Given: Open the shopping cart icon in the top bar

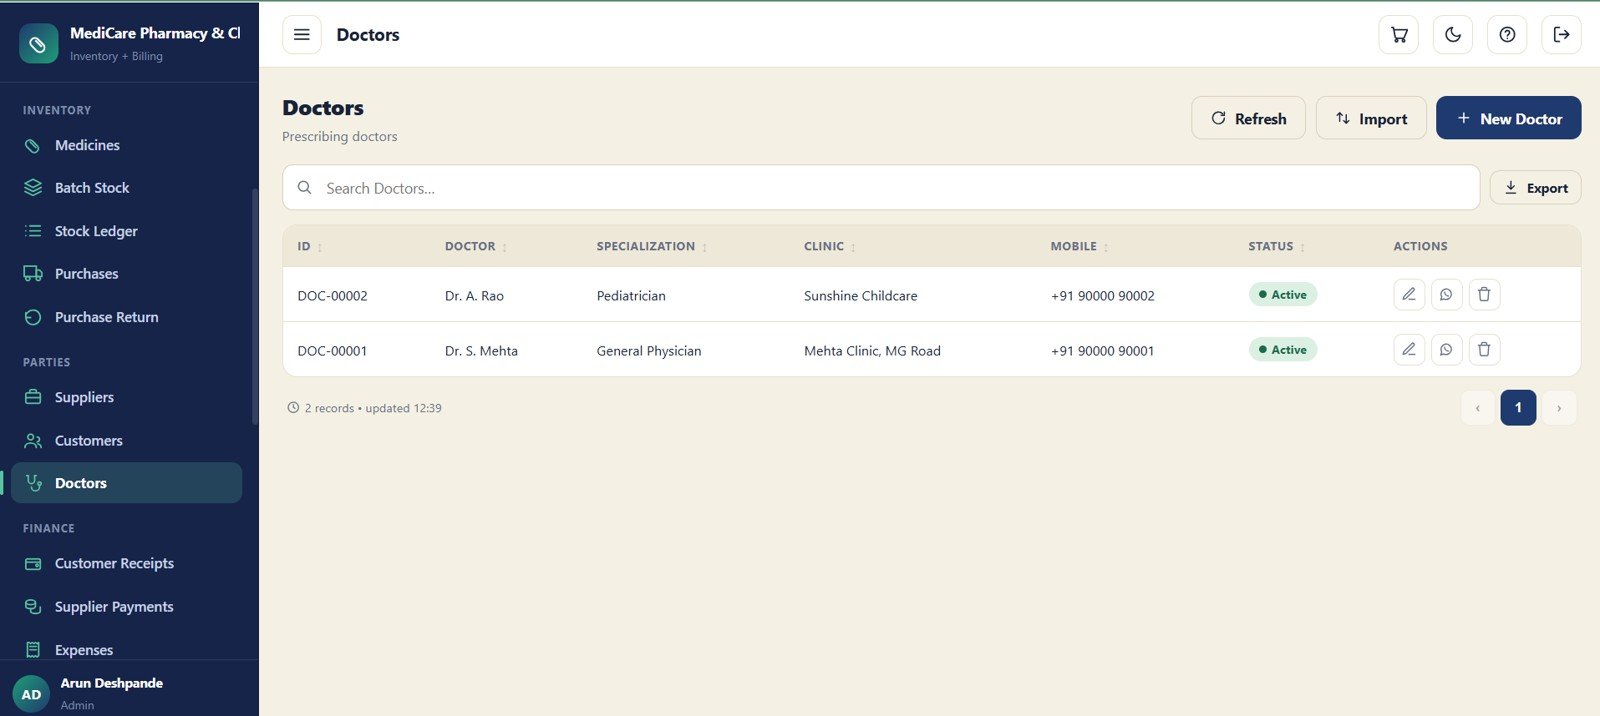Looking at the screenshot, I should pos(1399,35).
